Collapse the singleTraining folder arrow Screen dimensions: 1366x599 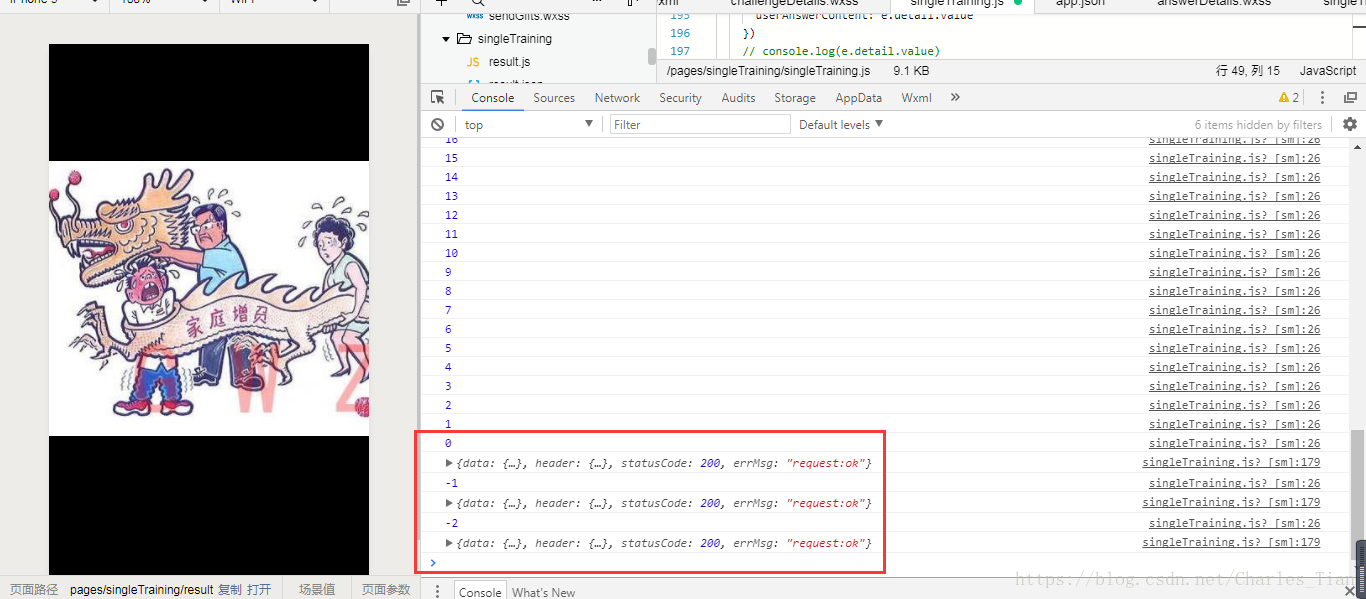click(x=446, y=39)
